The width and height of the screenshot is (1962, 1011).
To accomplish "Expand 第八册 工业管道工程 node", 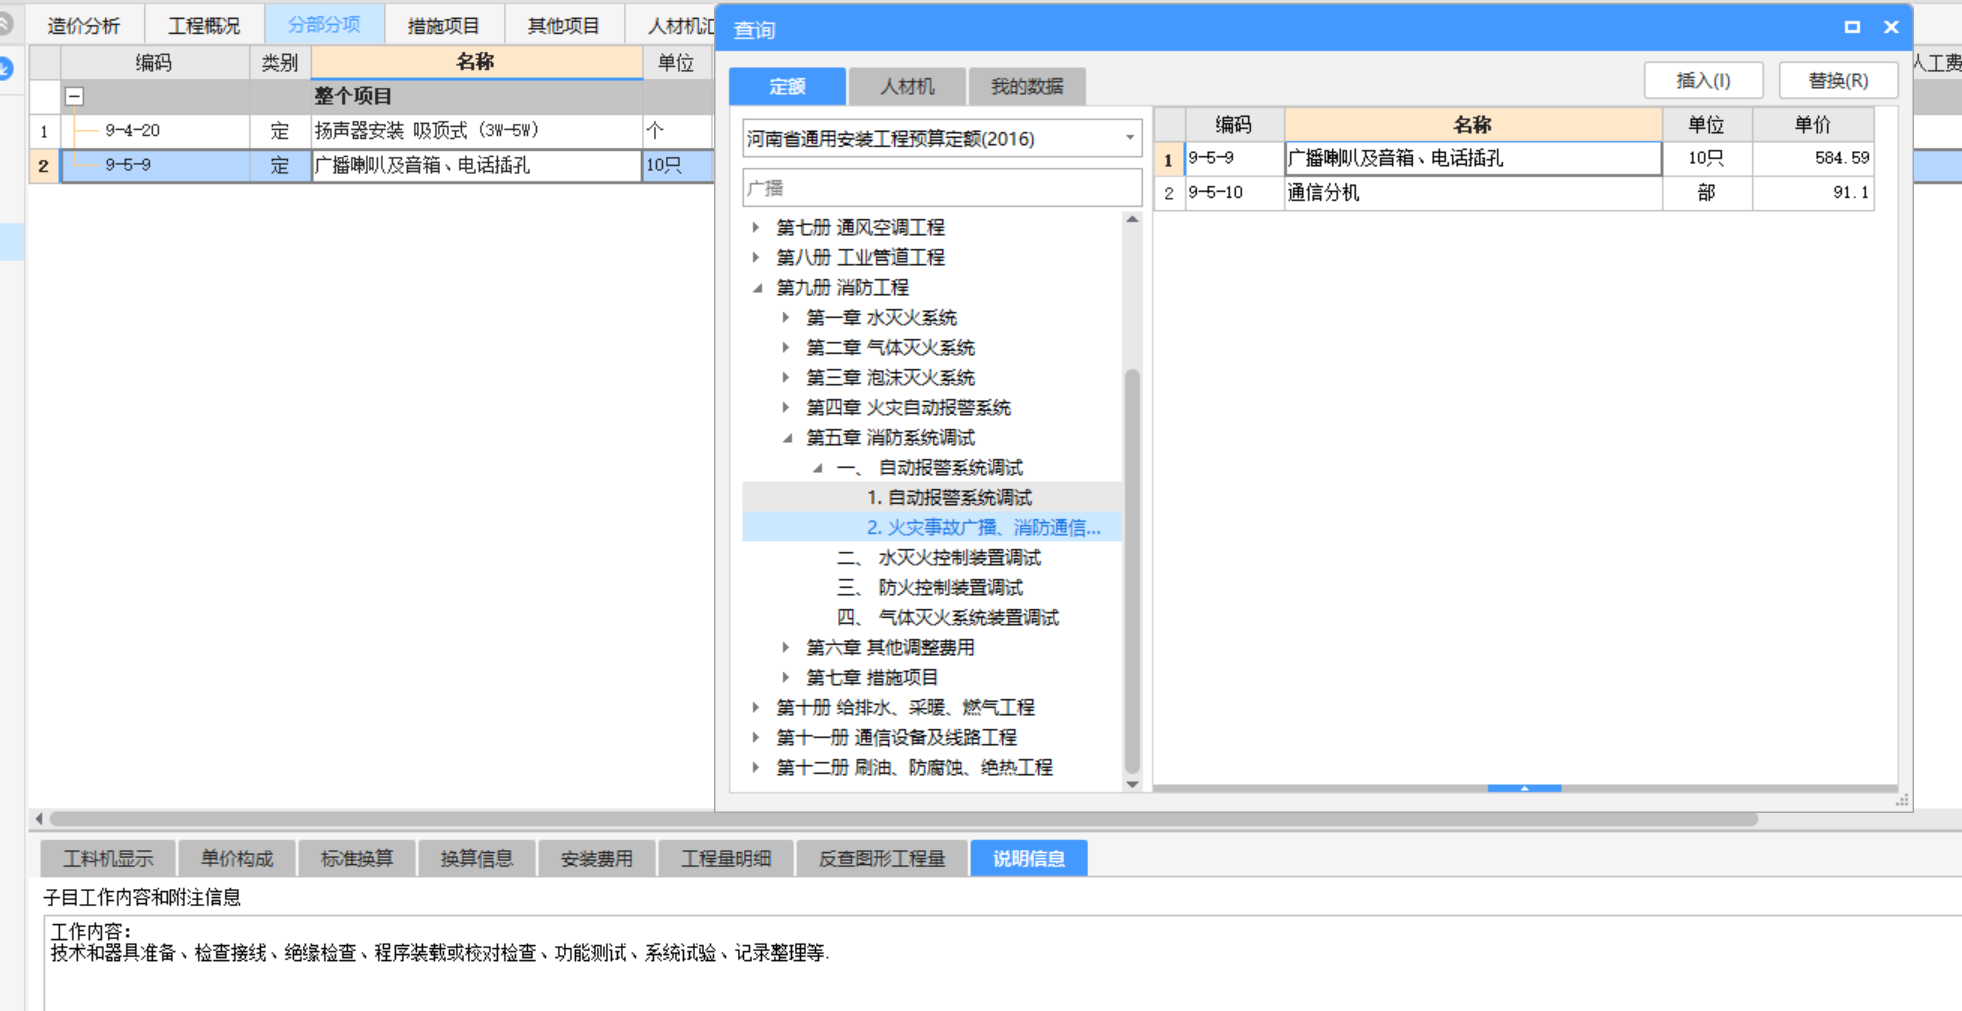I will tap(756, 257).
